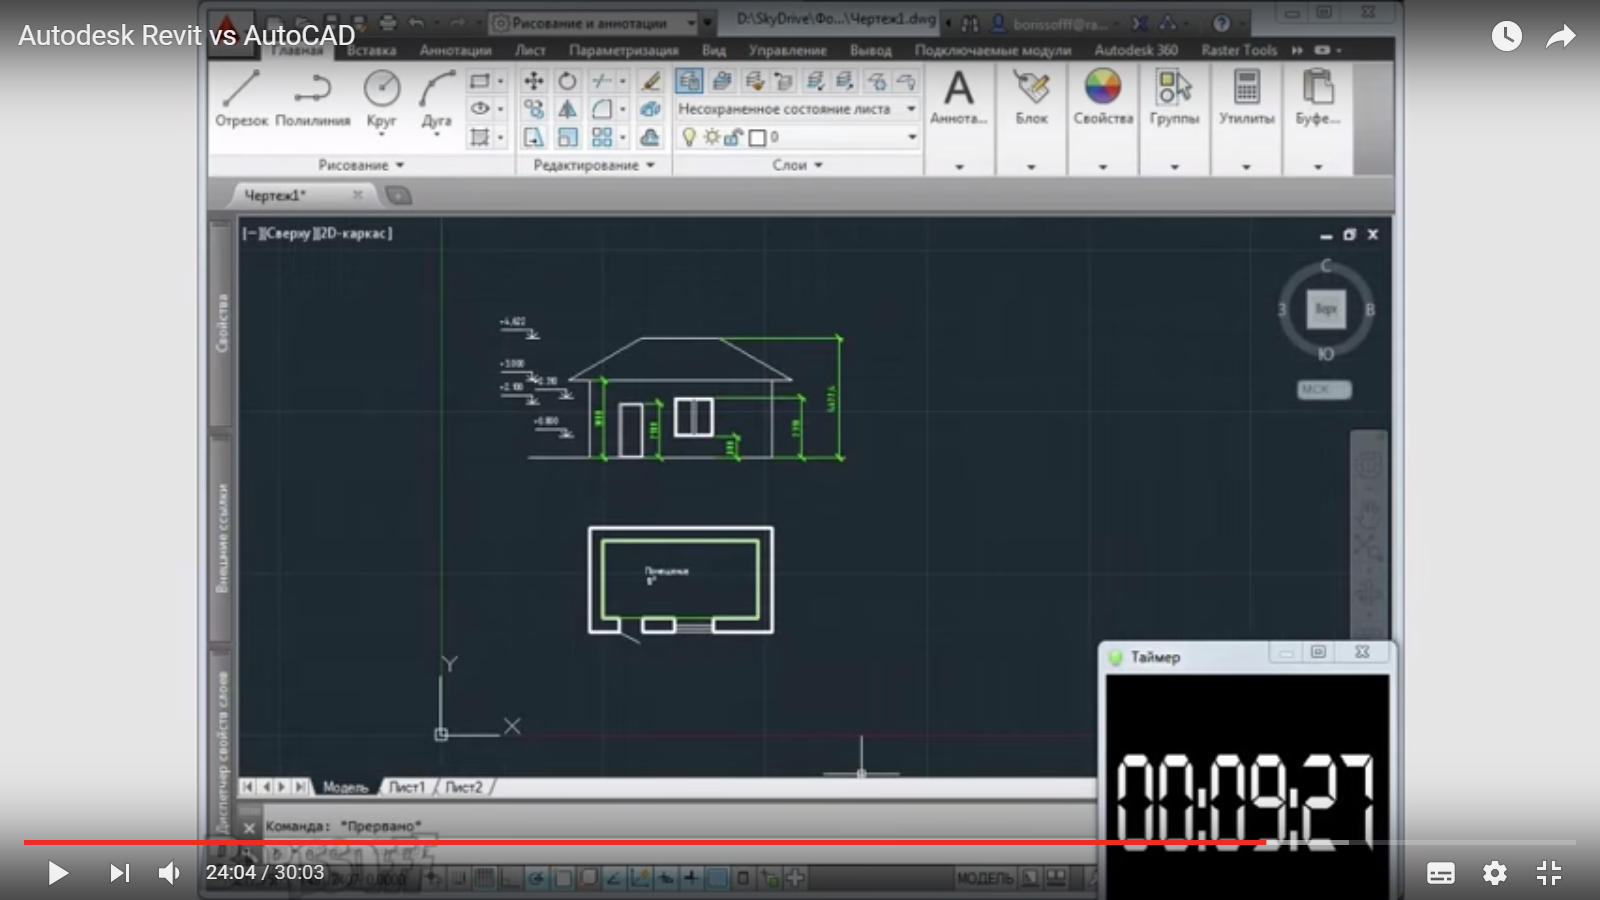Screen dimensions: 1600x900
Task: Mute the video volume
Action: pyautogui.click(x=169, y=873)
